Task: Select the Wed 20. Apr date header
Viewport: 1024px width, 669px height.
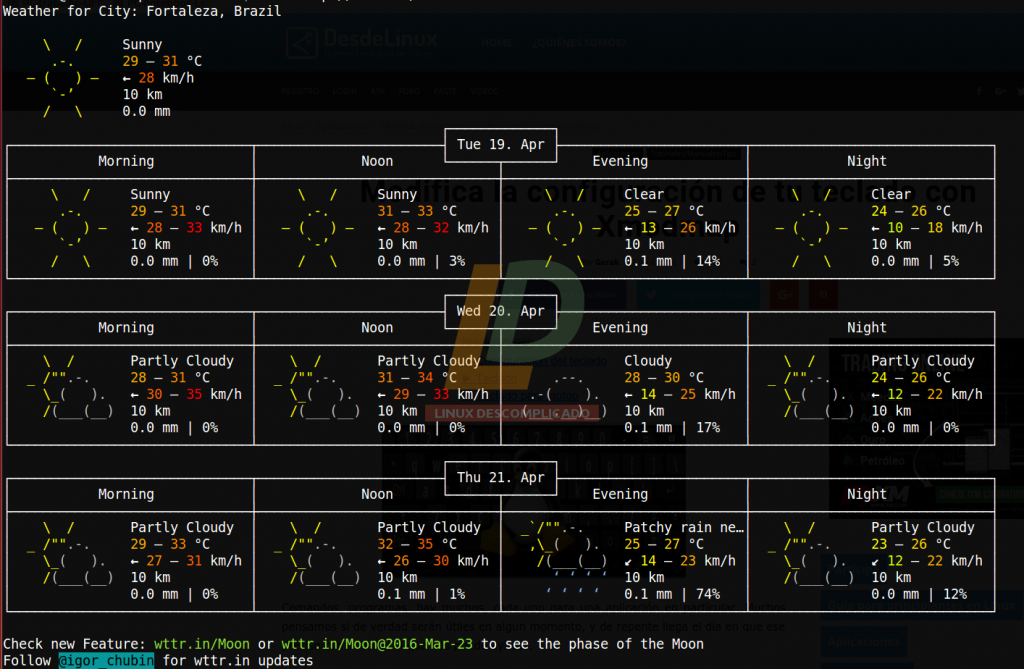Action: 500,311
